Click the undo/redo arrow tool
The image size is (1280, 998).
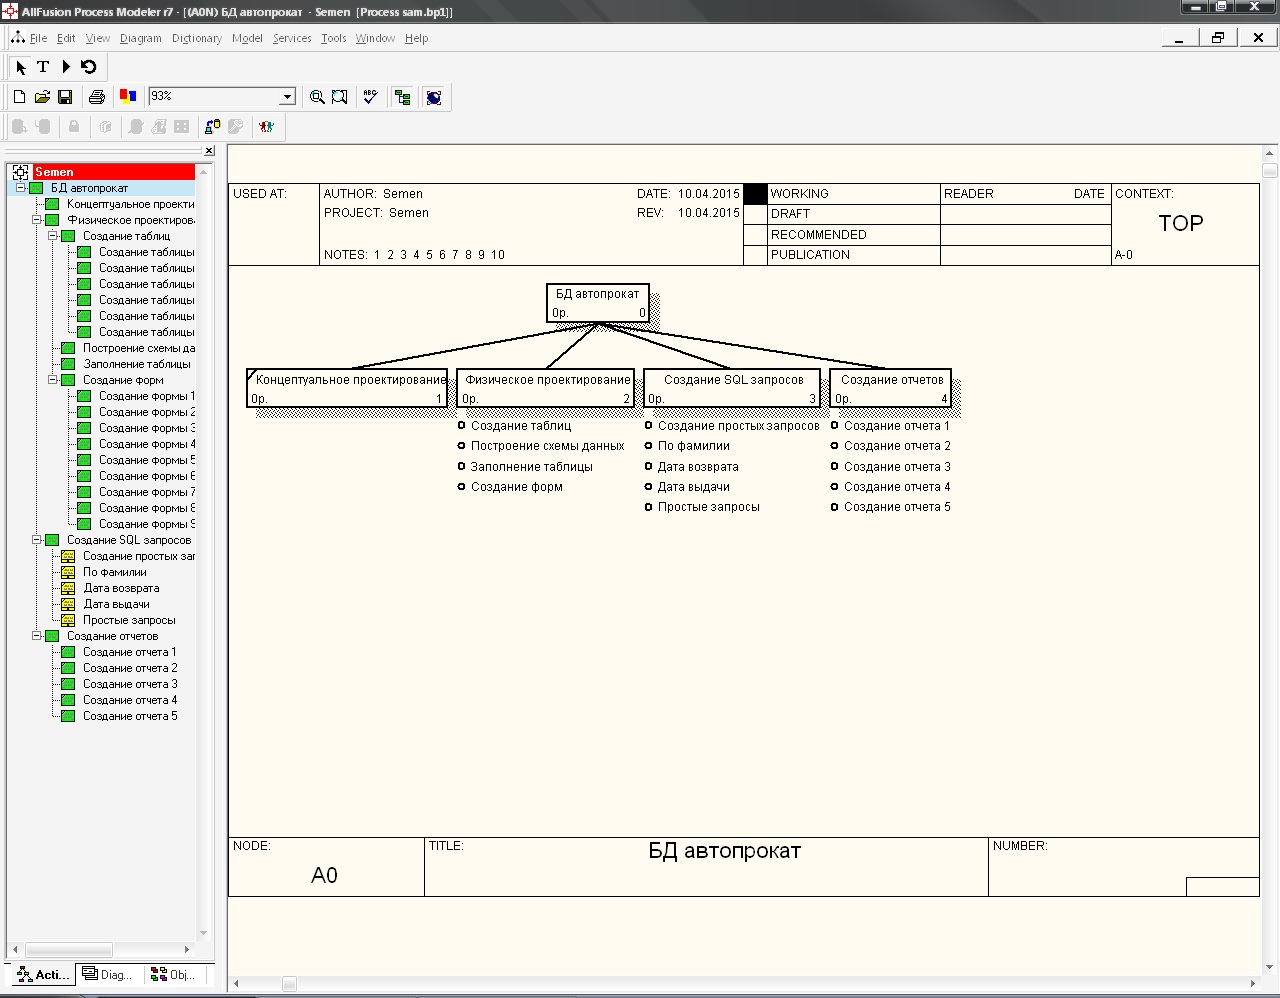point(89,67)
